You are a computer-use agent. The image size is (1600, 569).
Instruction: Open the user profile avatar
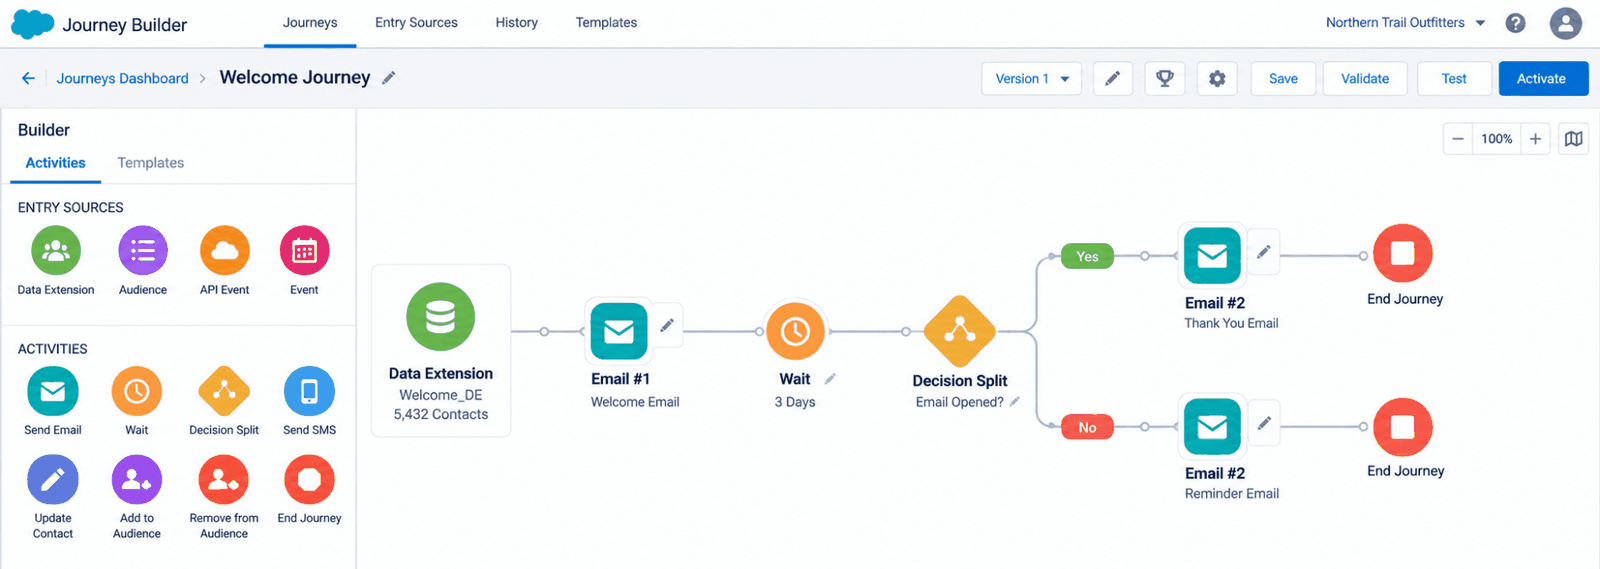pyautogui.click(x=1565, y=23)
